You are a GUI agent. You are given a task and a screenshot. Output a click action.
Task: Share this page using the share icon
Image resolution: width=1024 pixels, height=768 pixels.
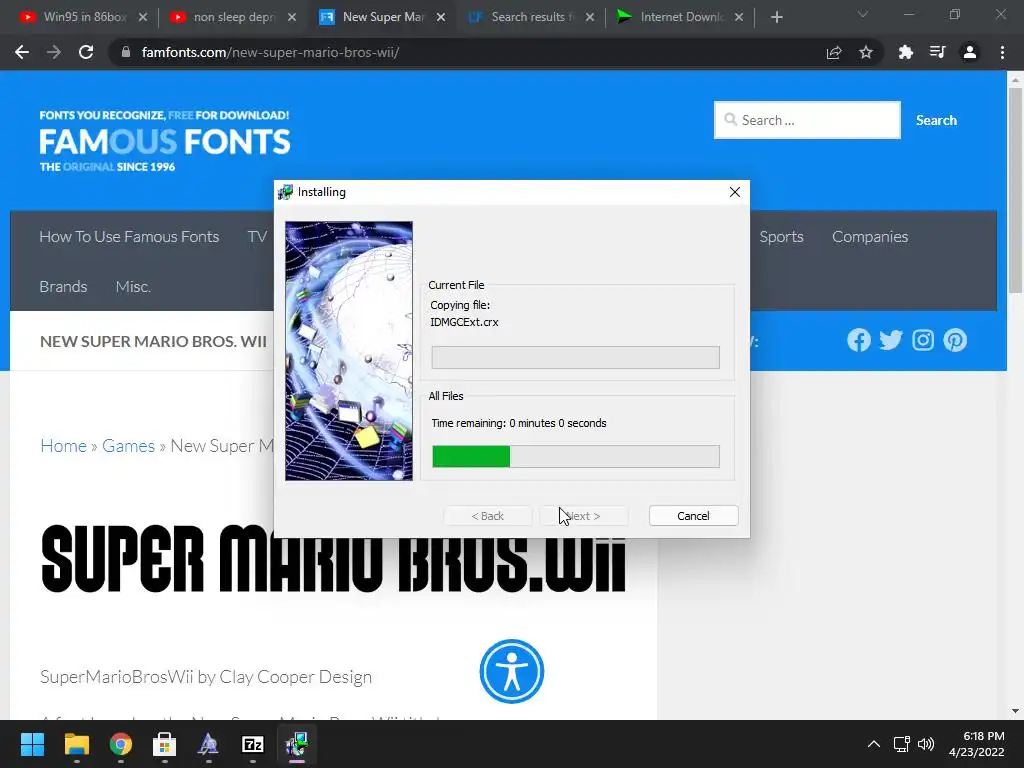tap(834, 52)
